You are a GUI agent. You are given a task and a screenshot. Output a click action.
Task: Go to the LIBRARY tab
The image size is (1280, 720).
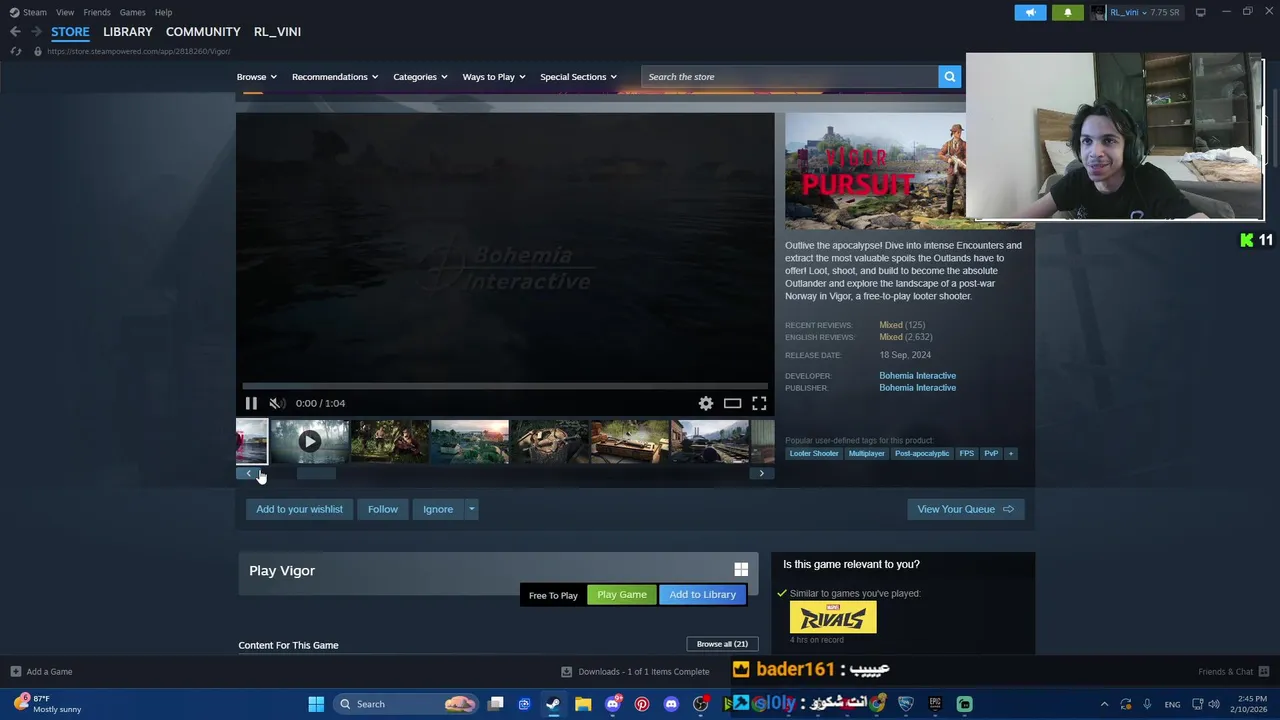click(128, 32)
